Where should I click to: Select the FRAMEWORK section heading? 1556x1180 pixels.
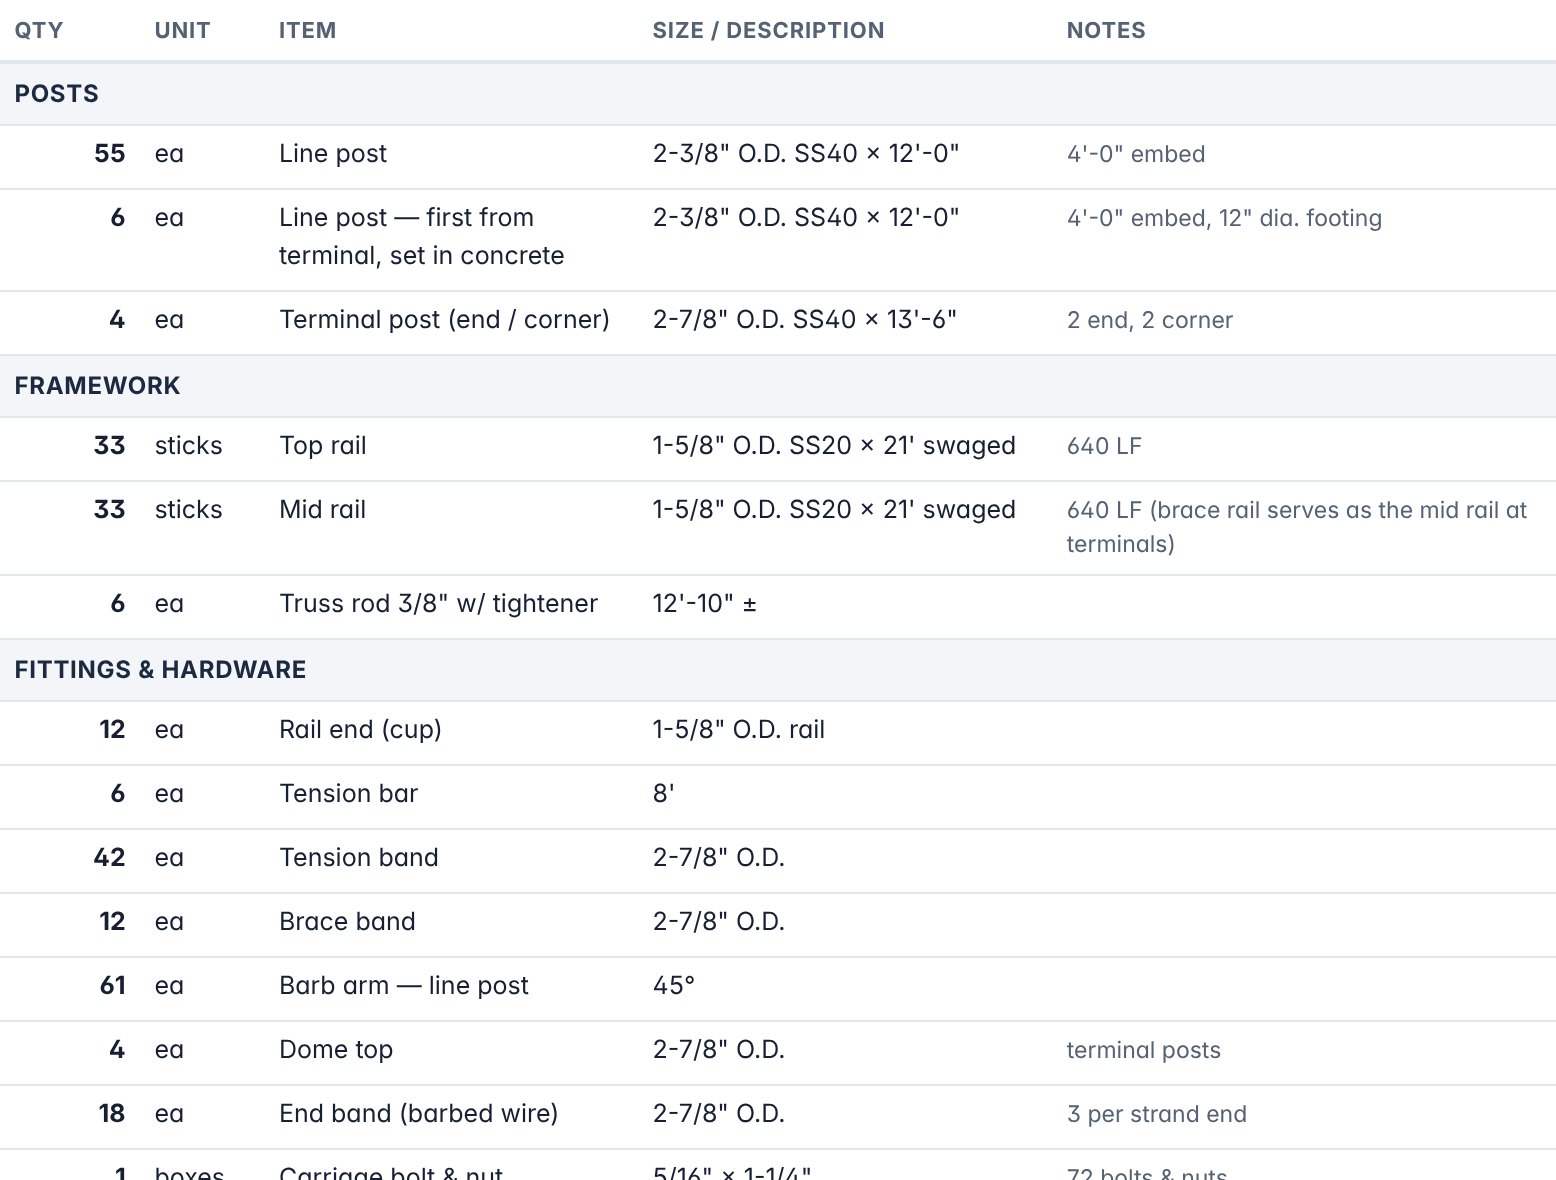click(97, 386)
